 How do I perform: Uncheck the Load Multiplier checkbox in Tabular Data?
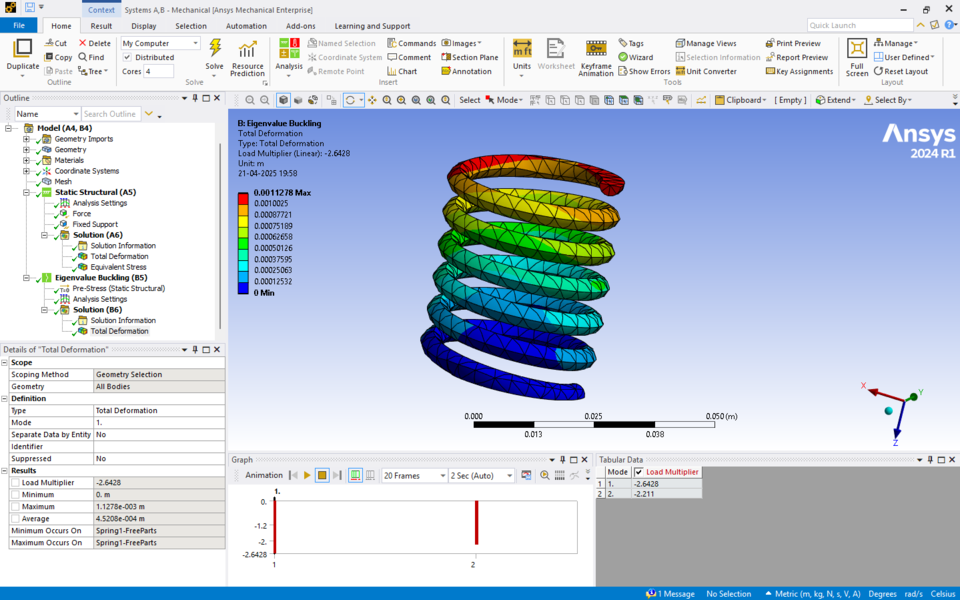[x=638, y=472]
